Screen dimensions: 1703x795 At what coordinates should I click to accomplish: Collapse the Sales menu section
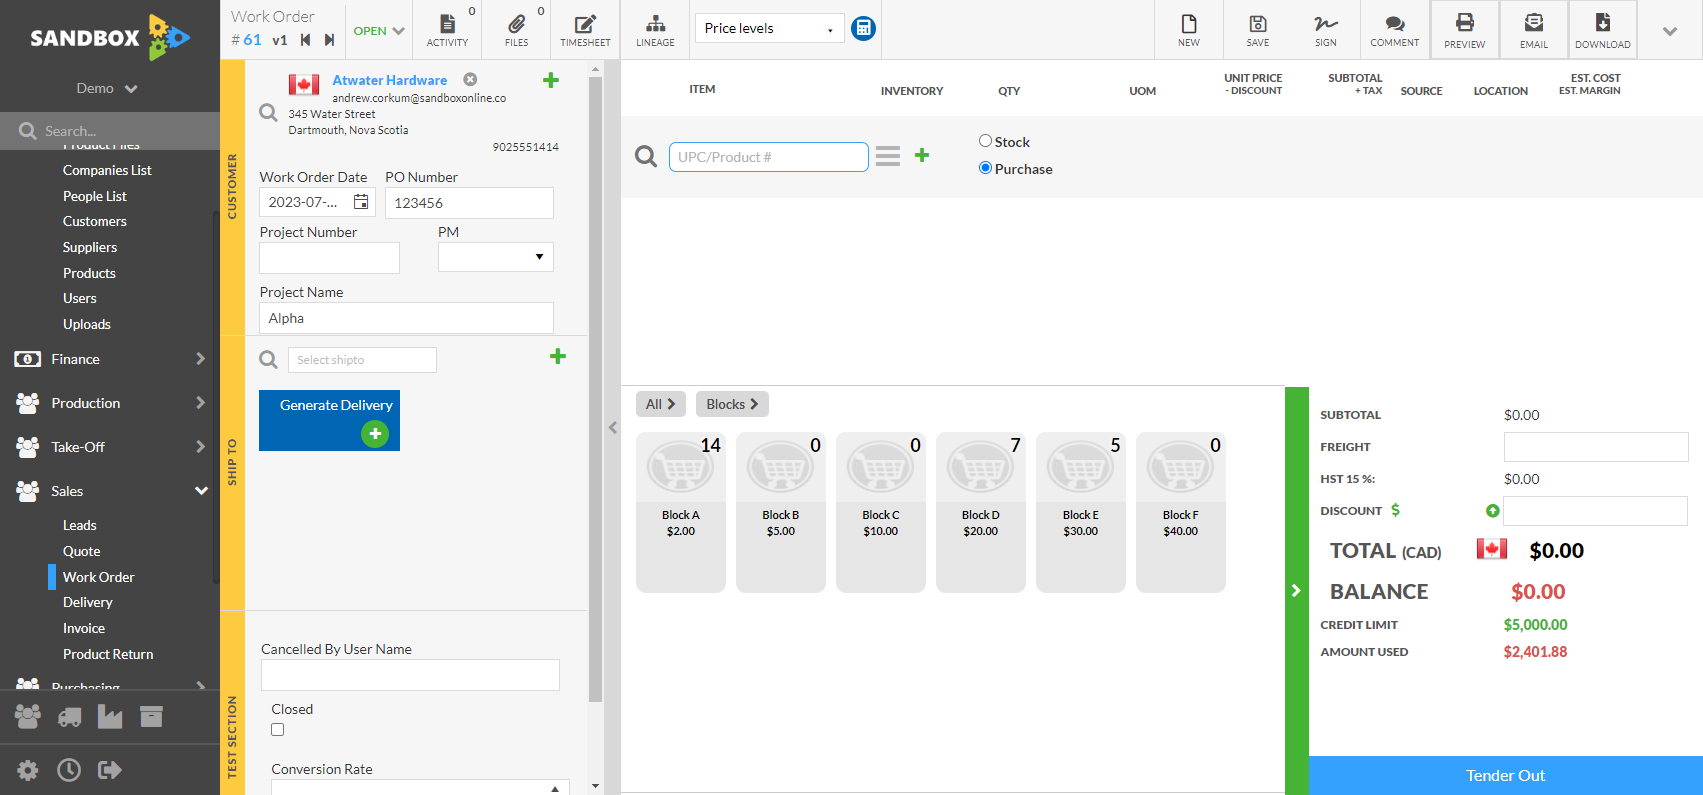(x=110, y=491)
